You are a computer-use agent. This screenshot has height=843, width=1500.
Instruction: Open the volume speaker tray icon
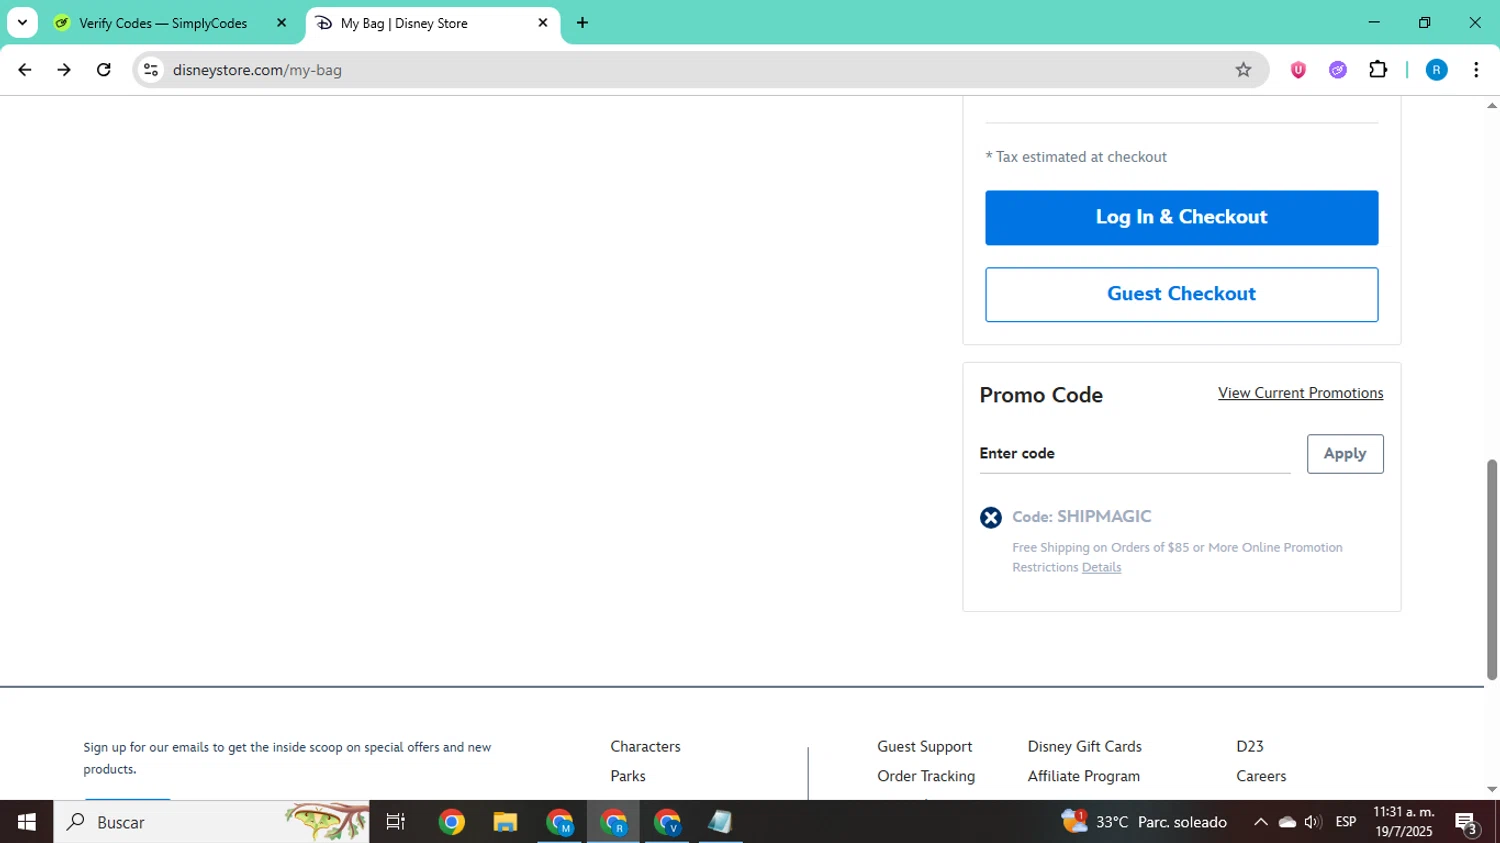pos(1313,822)
